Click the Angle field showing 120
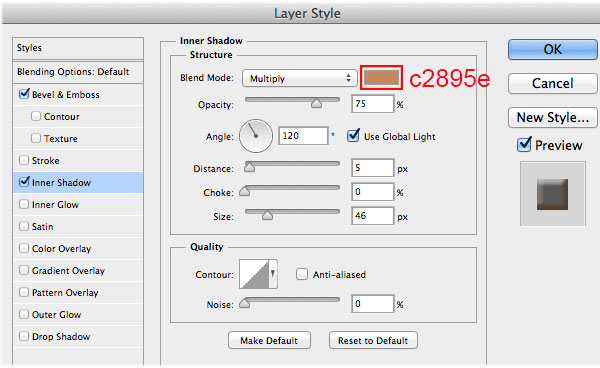 pyautogui.click(x=303, y=136)
